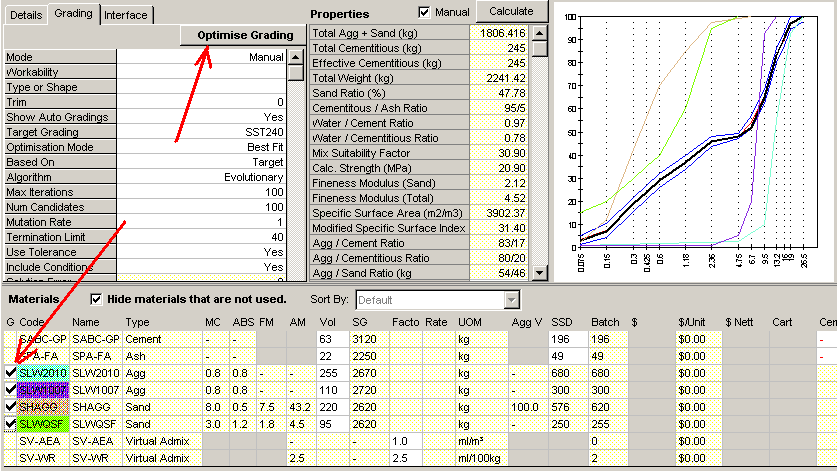Select the green SLW2010 code cell
The image size is (837, 471).
pyautogui.click(x=42, y=373)
